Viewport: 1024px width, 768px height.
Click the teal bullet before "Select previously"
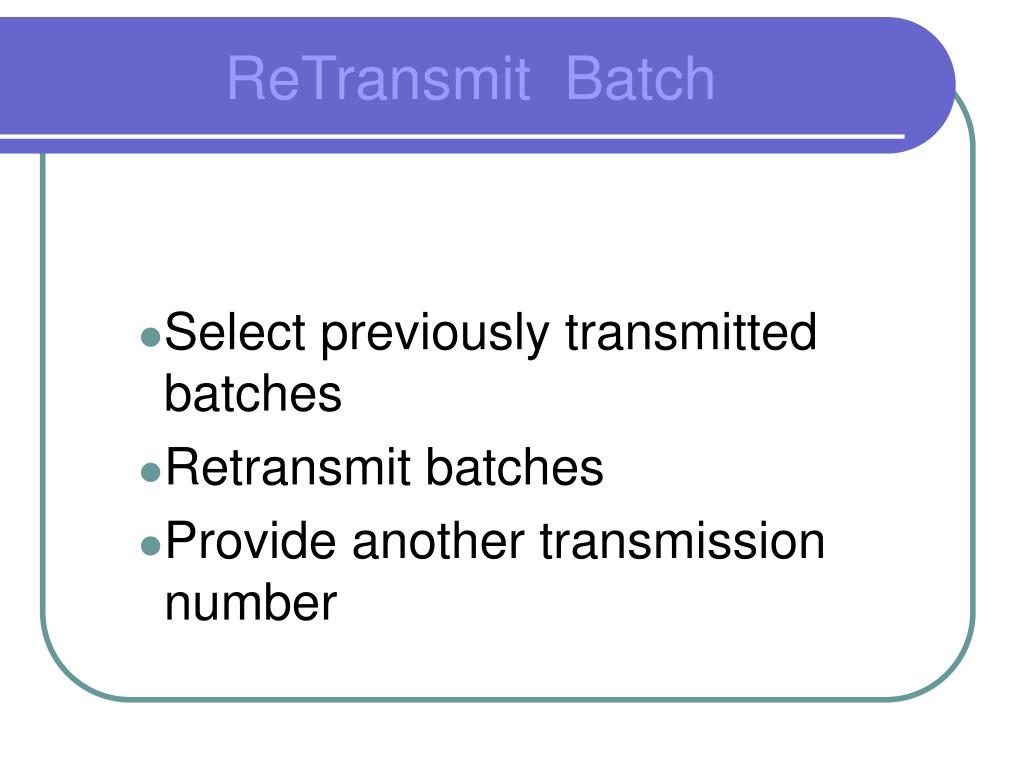pyautogui.click(x=151, y=337)
